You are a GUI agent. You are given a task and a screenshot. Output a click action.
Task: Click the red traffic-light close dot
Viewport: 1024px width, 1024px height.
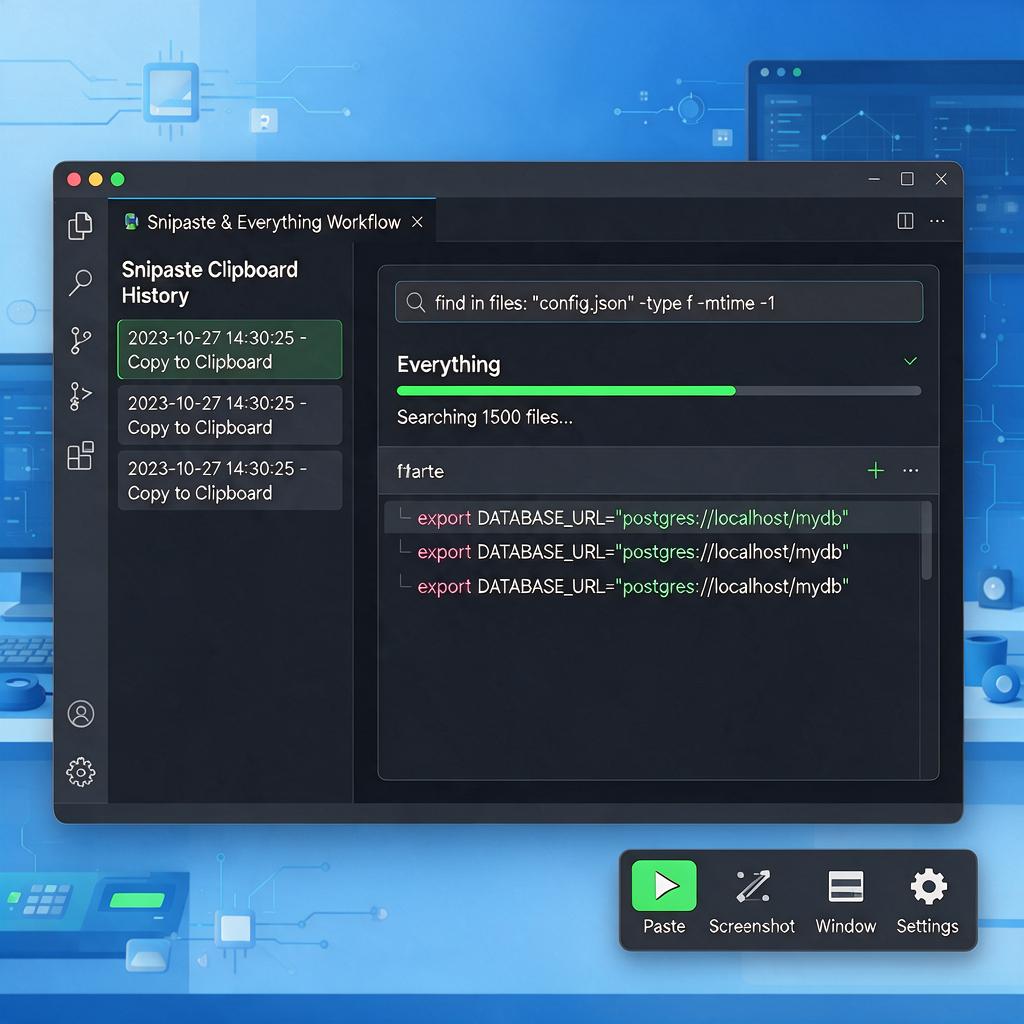(x=74, y=179)
